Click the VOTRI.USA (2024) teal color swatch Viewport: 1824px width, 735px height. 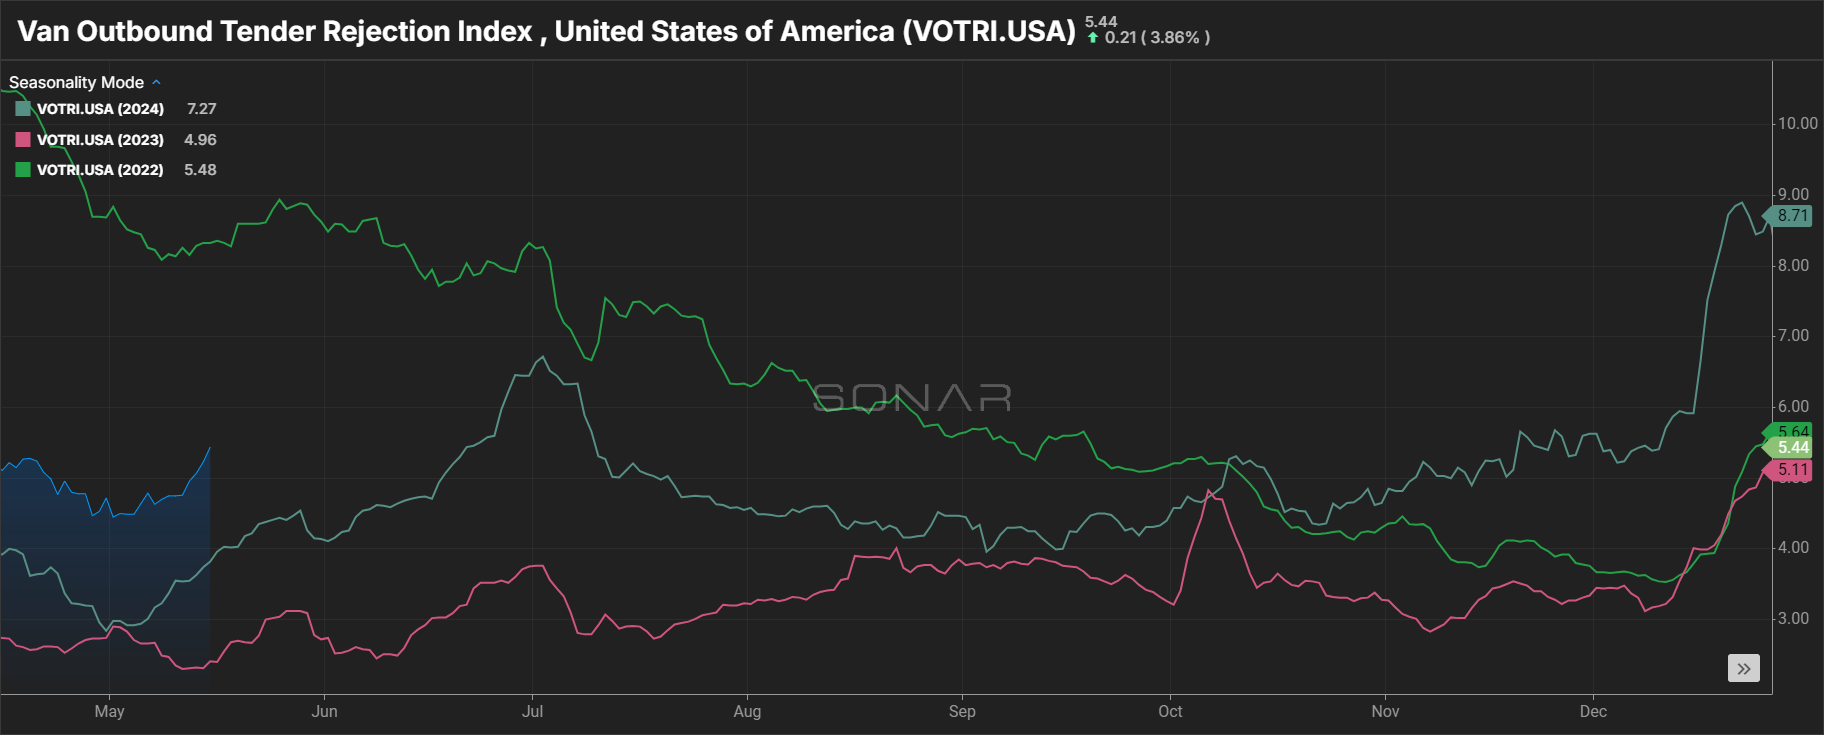[23, 109]
